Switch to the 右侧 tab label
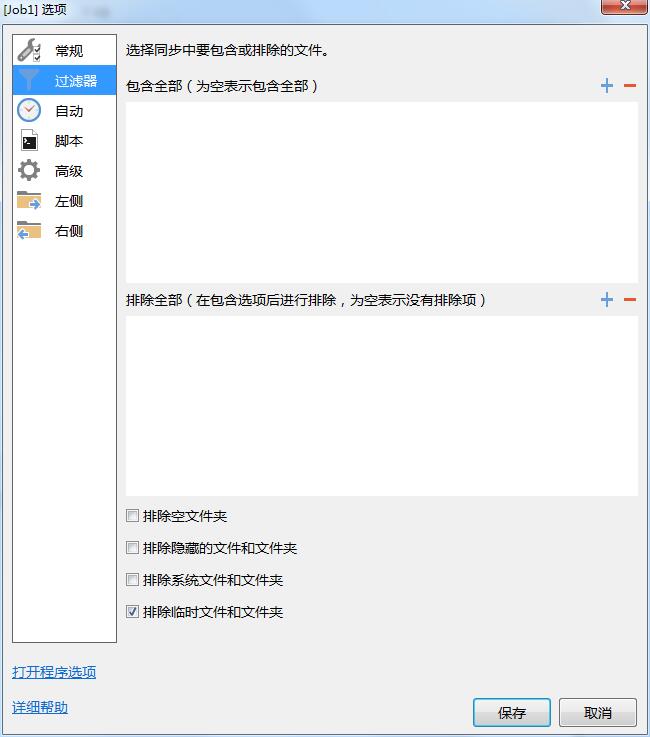This screenshot has height=737, width=650. pyautogui.click(x=69, y=231)
